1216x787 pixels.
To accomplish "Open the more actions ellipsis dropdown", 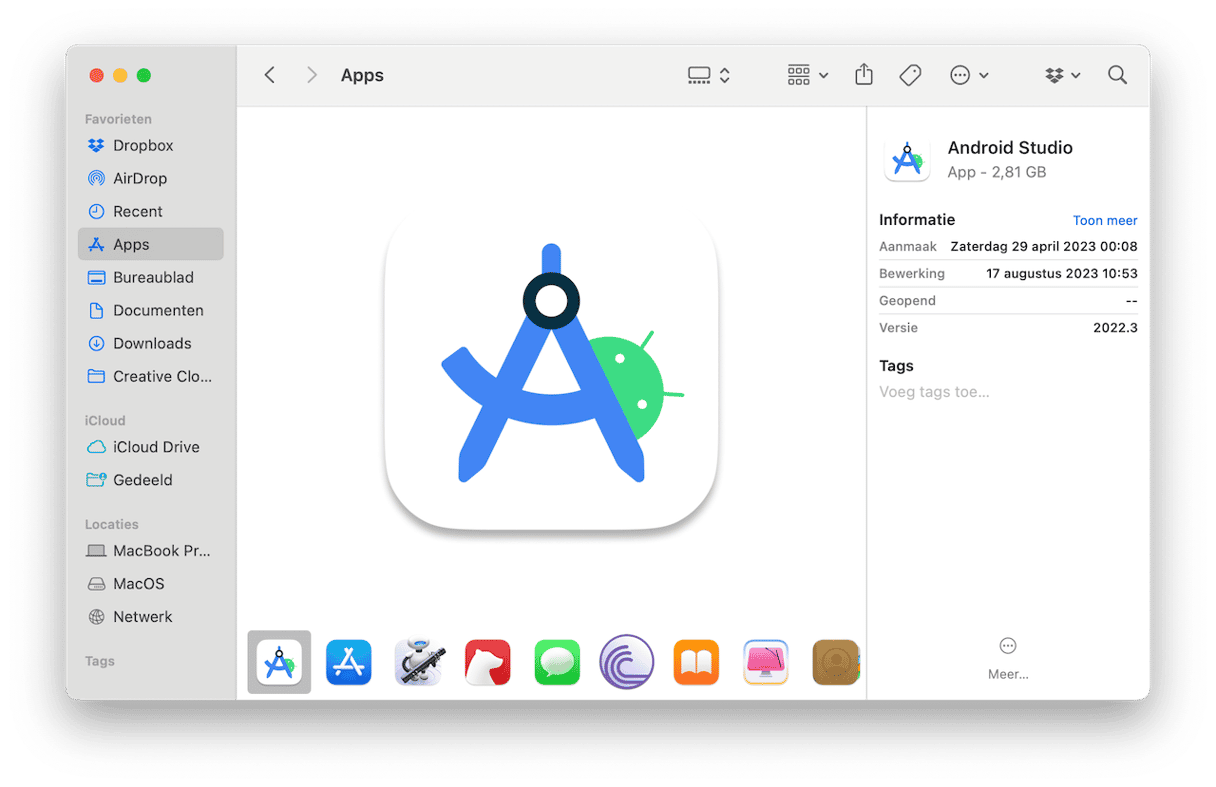I will coord(968,74).
